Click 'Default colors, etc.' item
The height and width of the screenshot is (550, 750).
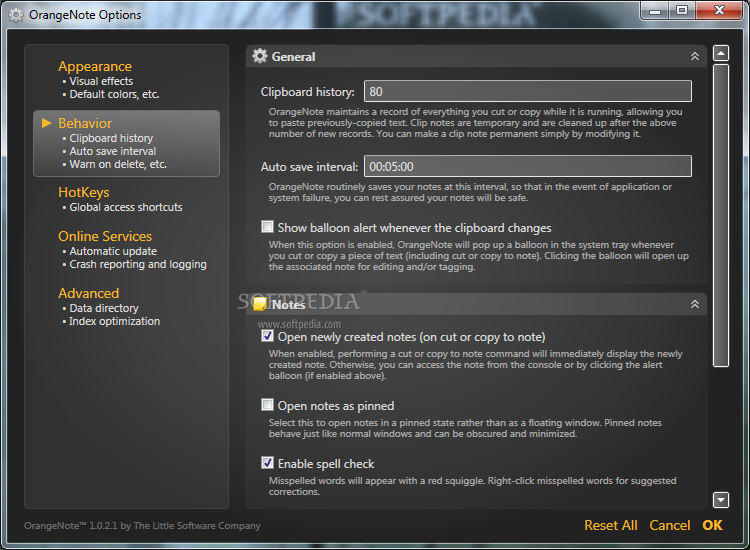pos(114,94)
